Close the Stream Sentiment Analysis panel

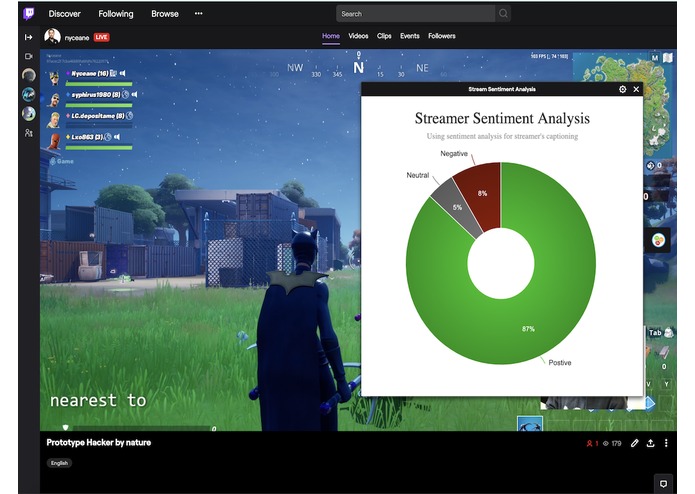coord(636,89)
